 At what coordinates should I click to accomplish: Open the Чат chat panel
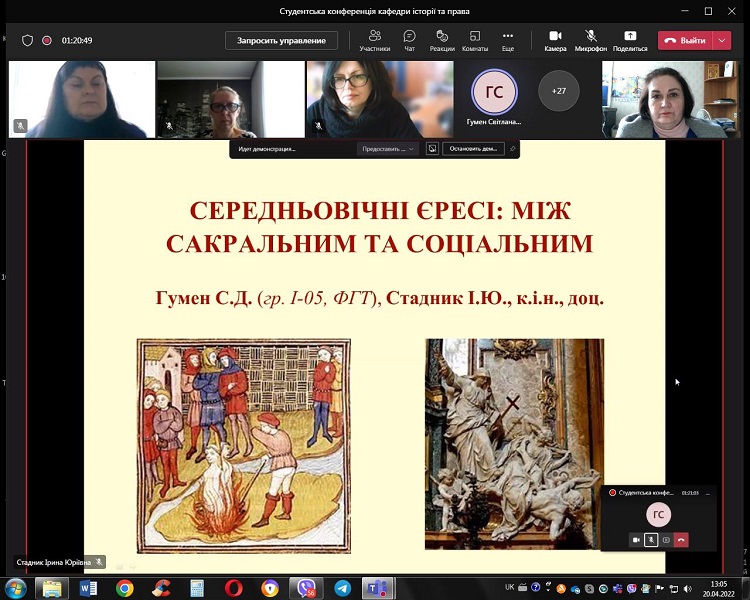409,41
